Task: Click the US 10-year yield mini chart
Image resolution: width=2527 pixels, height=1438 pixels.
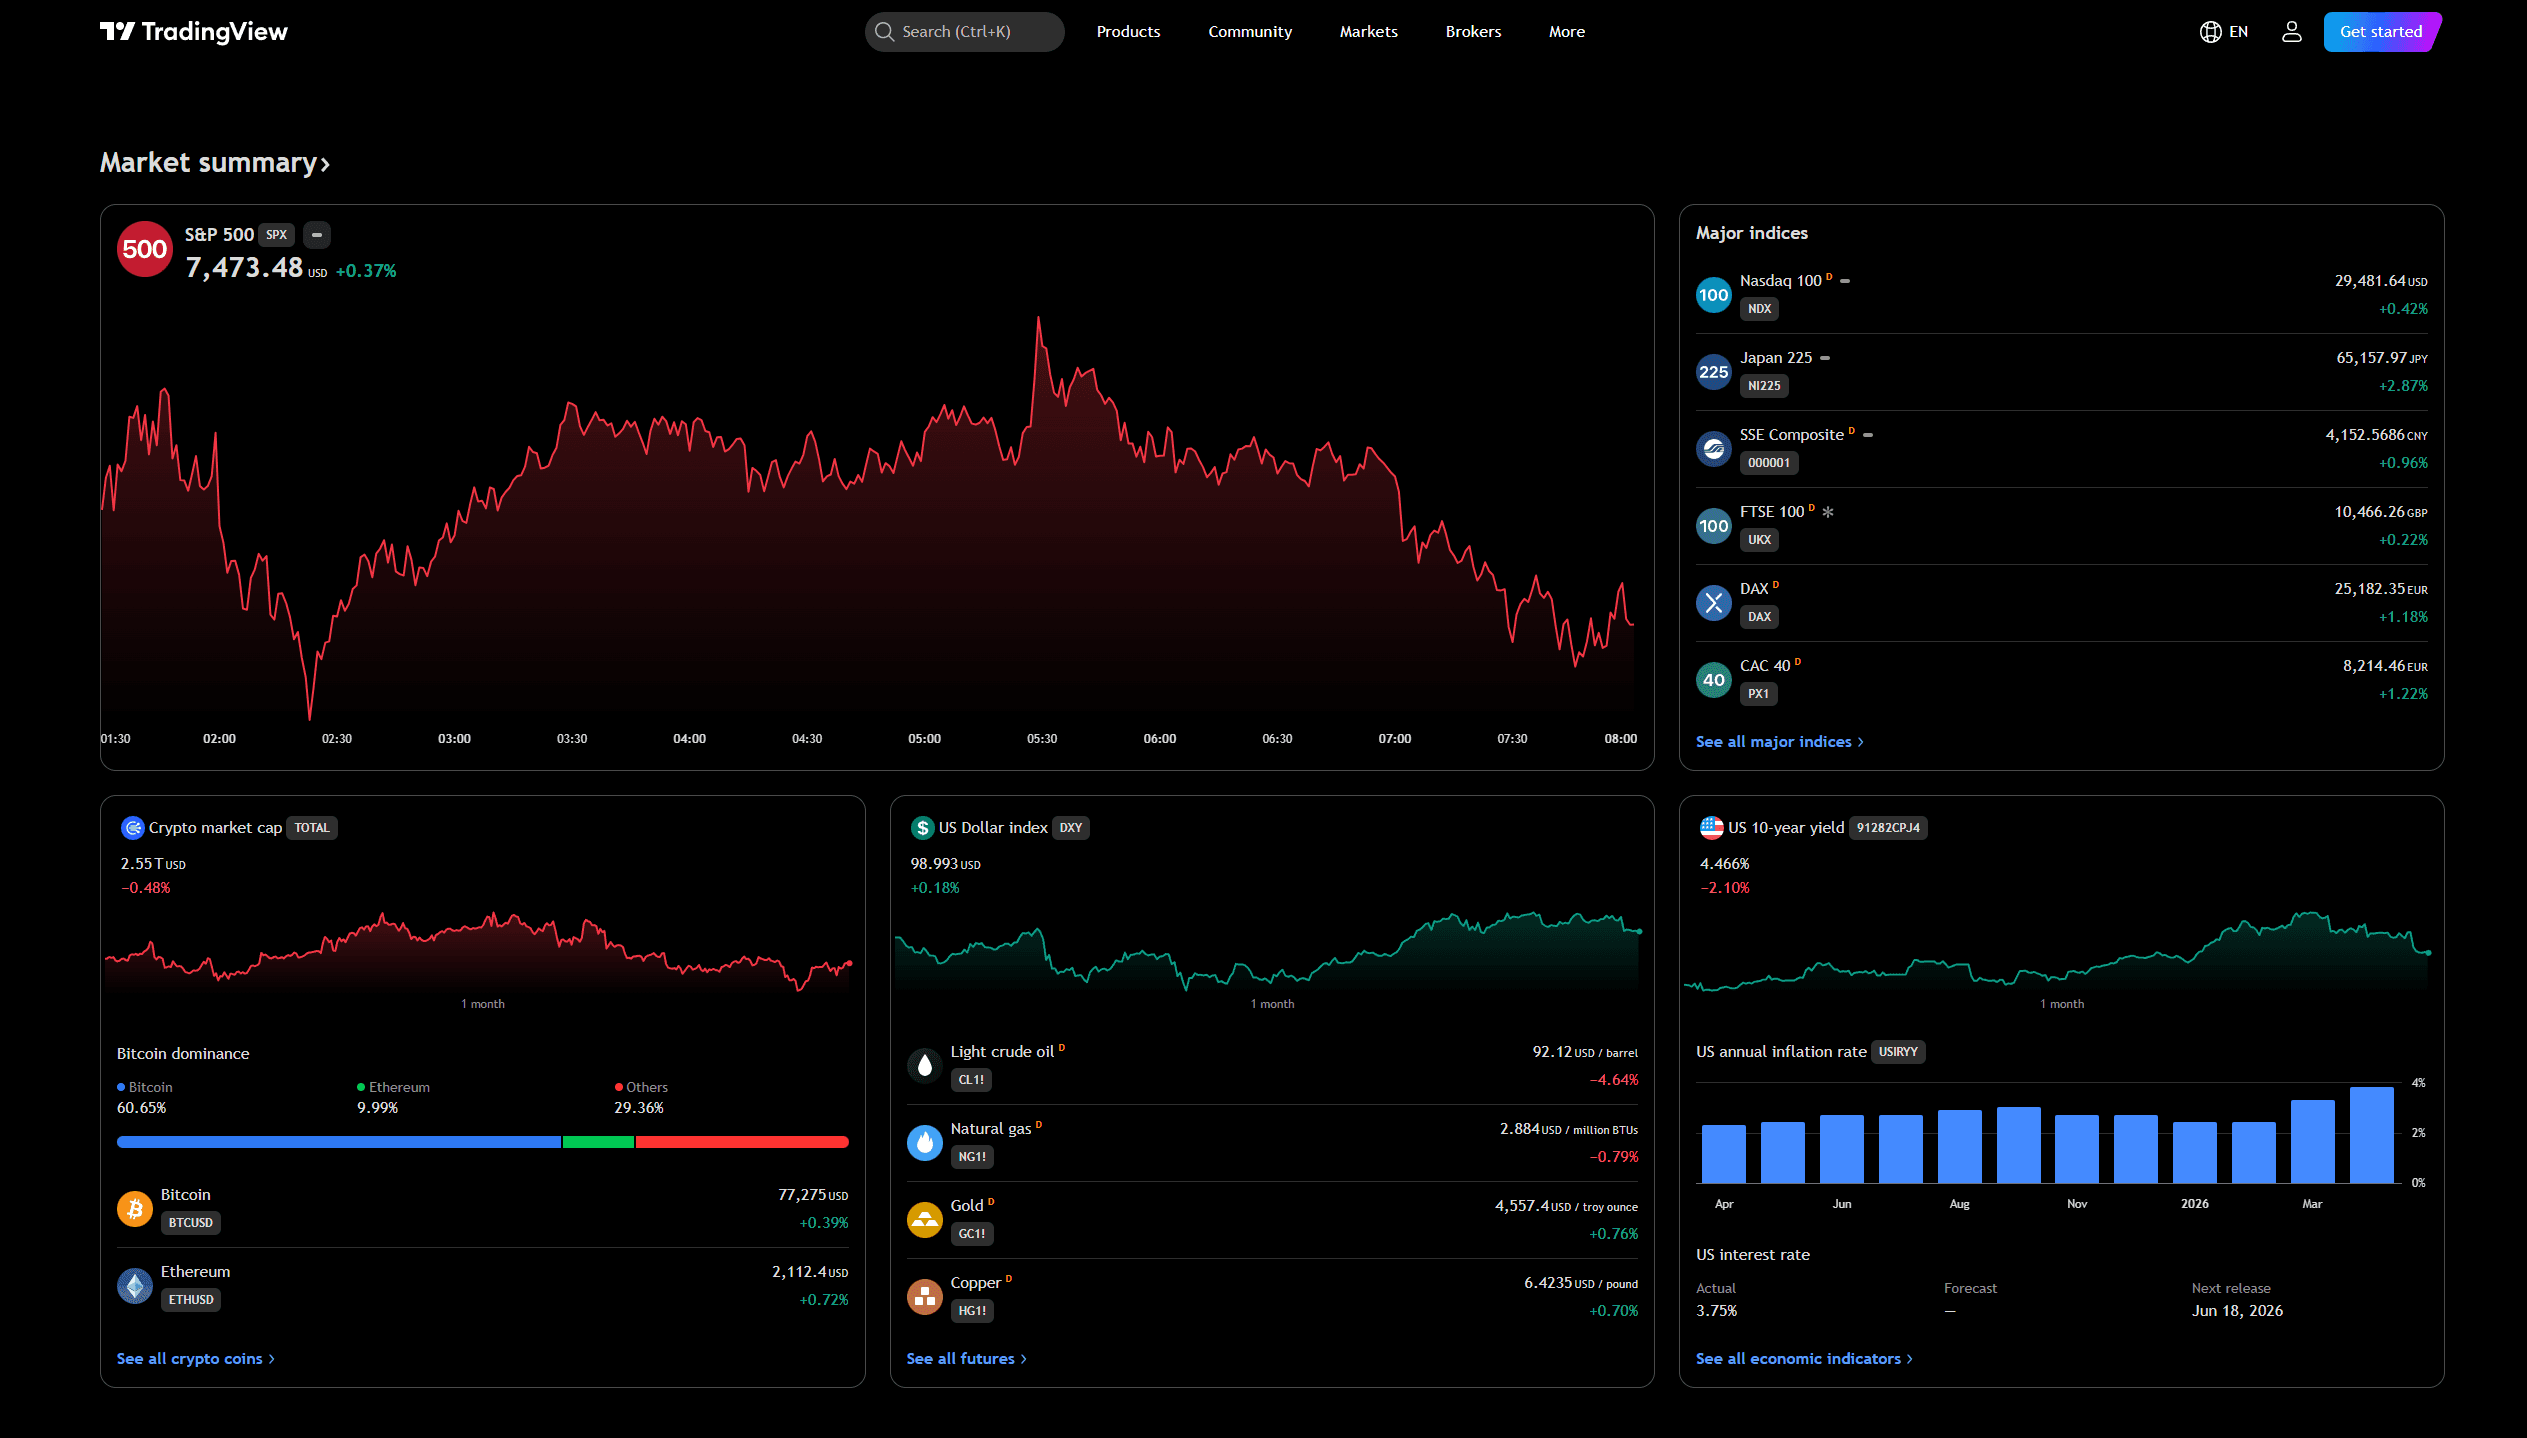Action: [x=2058, y=950]
